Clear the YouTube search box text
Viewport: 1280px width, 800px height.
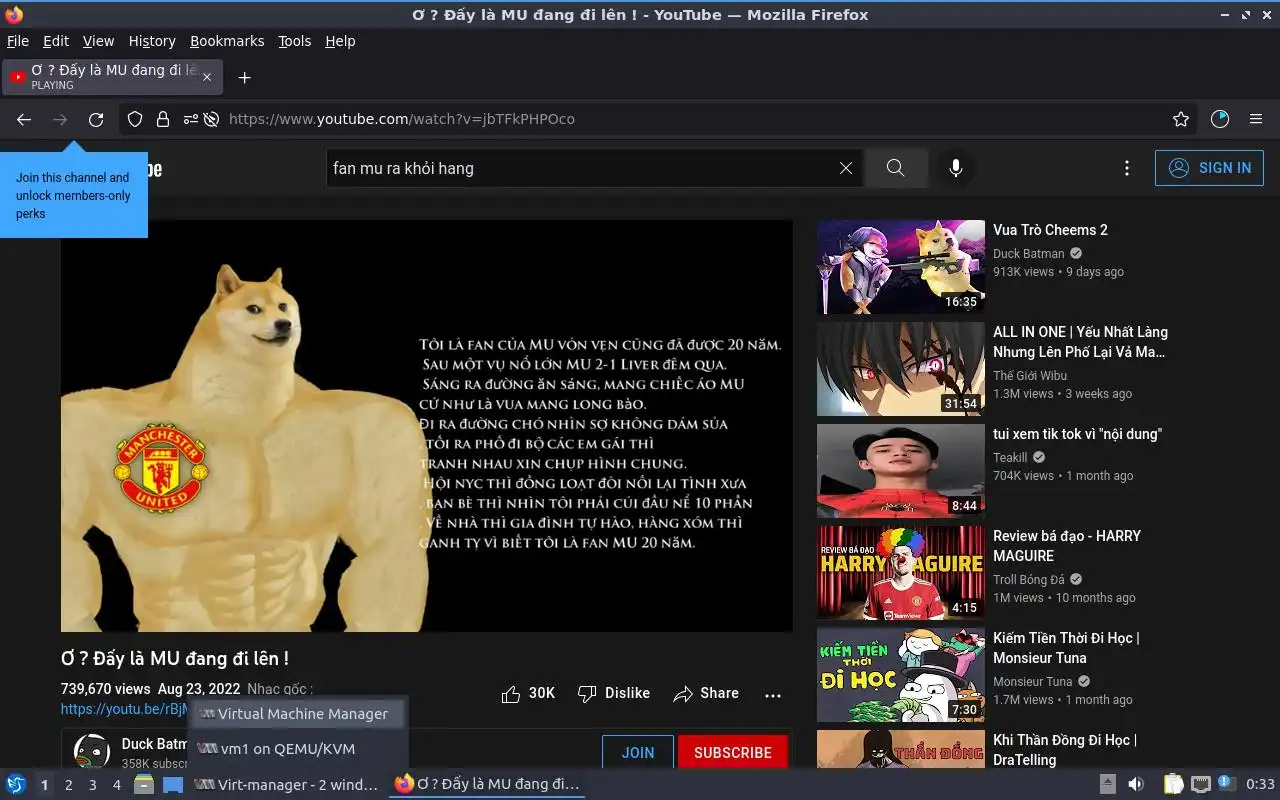[x=846, y=168]
